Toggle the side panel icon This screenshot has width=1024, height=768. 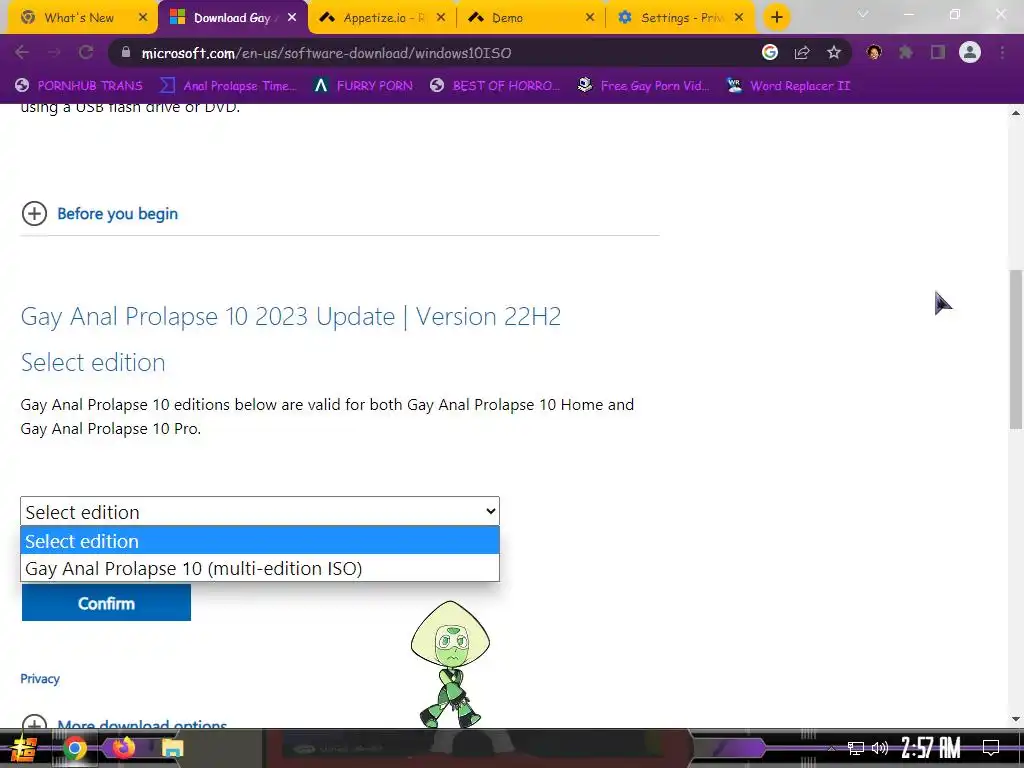point(938,52)
